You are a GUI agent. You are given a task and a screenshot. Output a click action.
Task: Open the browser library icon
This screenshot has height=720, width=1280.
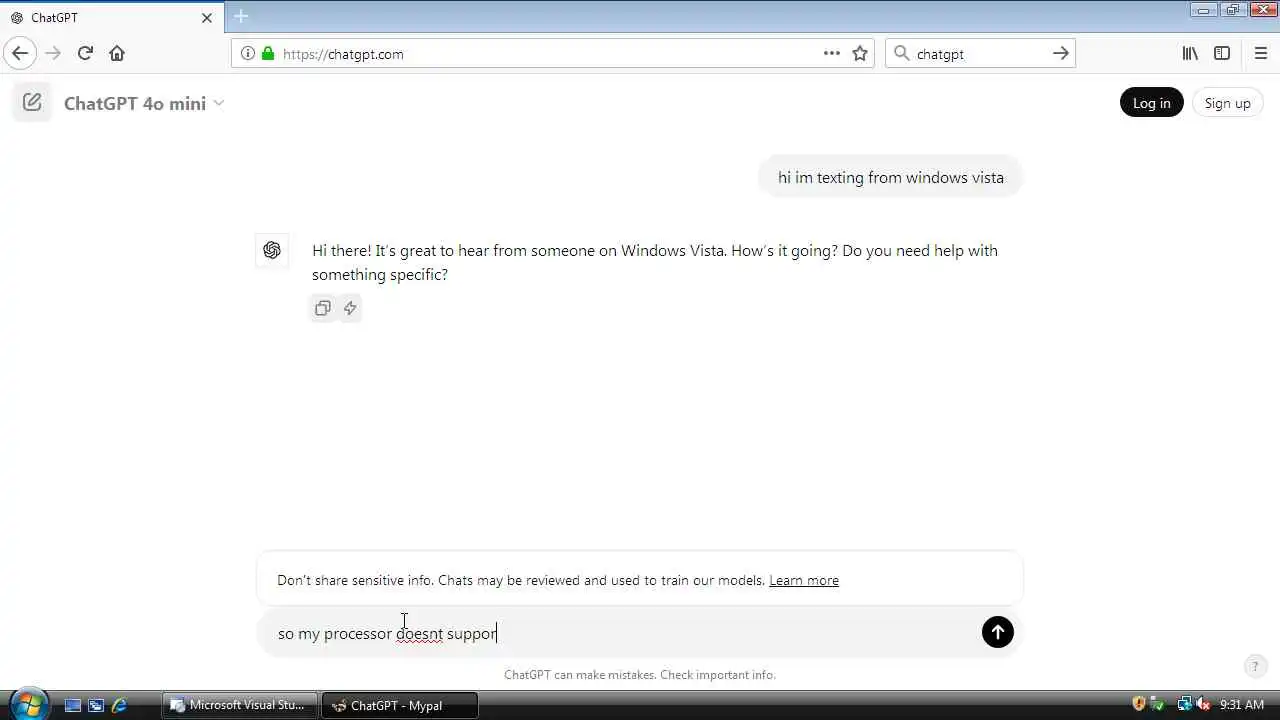[x=1190, y=54]
